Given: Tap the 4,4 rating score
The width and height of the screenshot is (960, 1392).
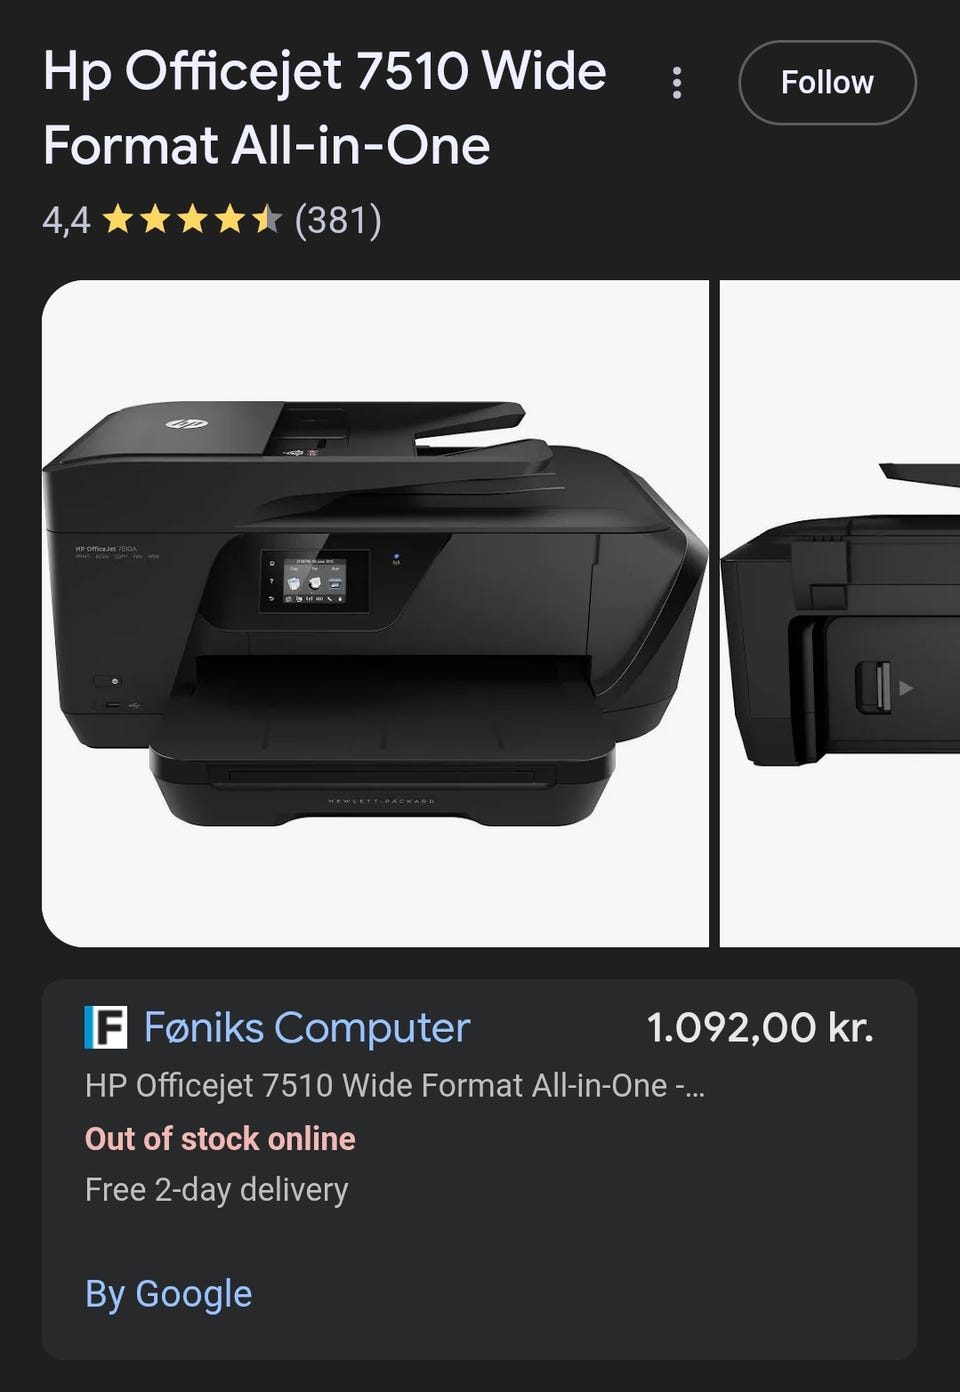Looking at the screenshot, I should (66, 220).
